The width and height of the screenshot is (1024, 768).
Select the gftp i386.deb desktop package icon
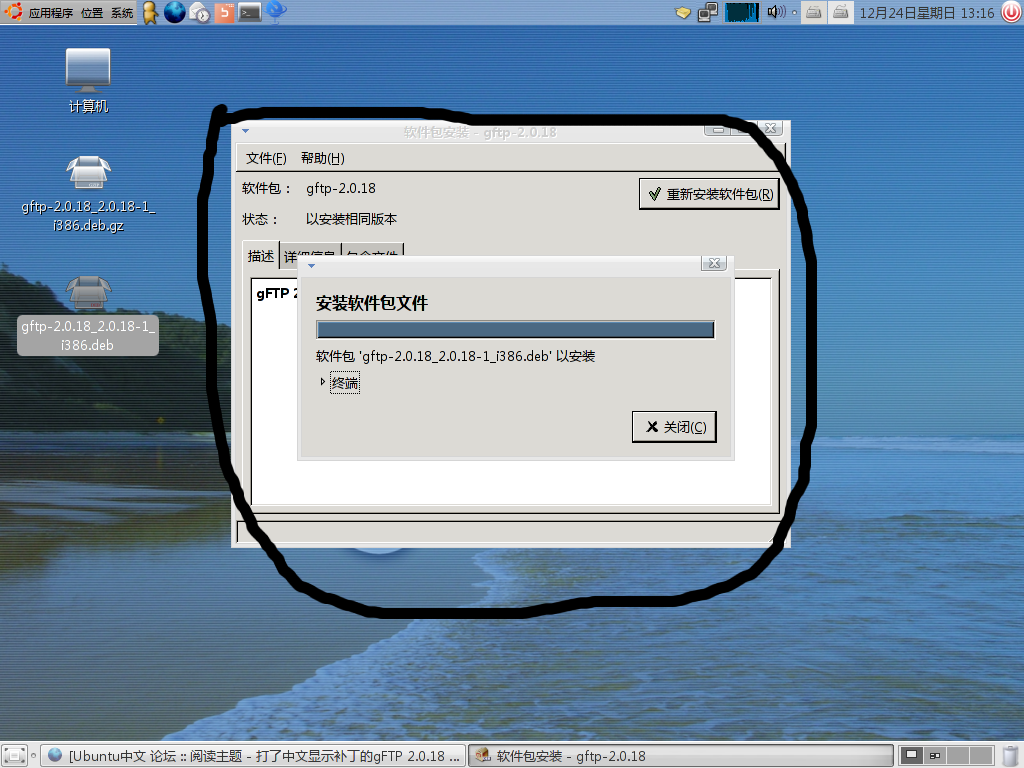pyautogui.click(x=88, y=315)
